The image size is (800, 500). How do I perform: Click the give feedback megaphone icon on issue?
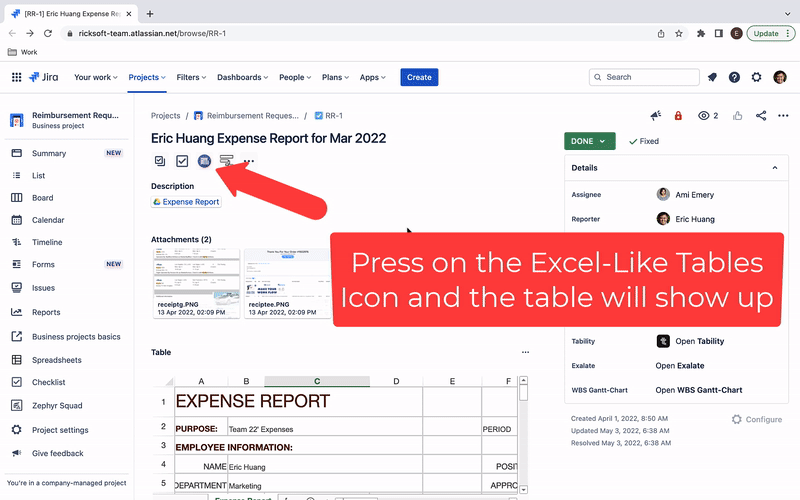(x=656, y=116)
